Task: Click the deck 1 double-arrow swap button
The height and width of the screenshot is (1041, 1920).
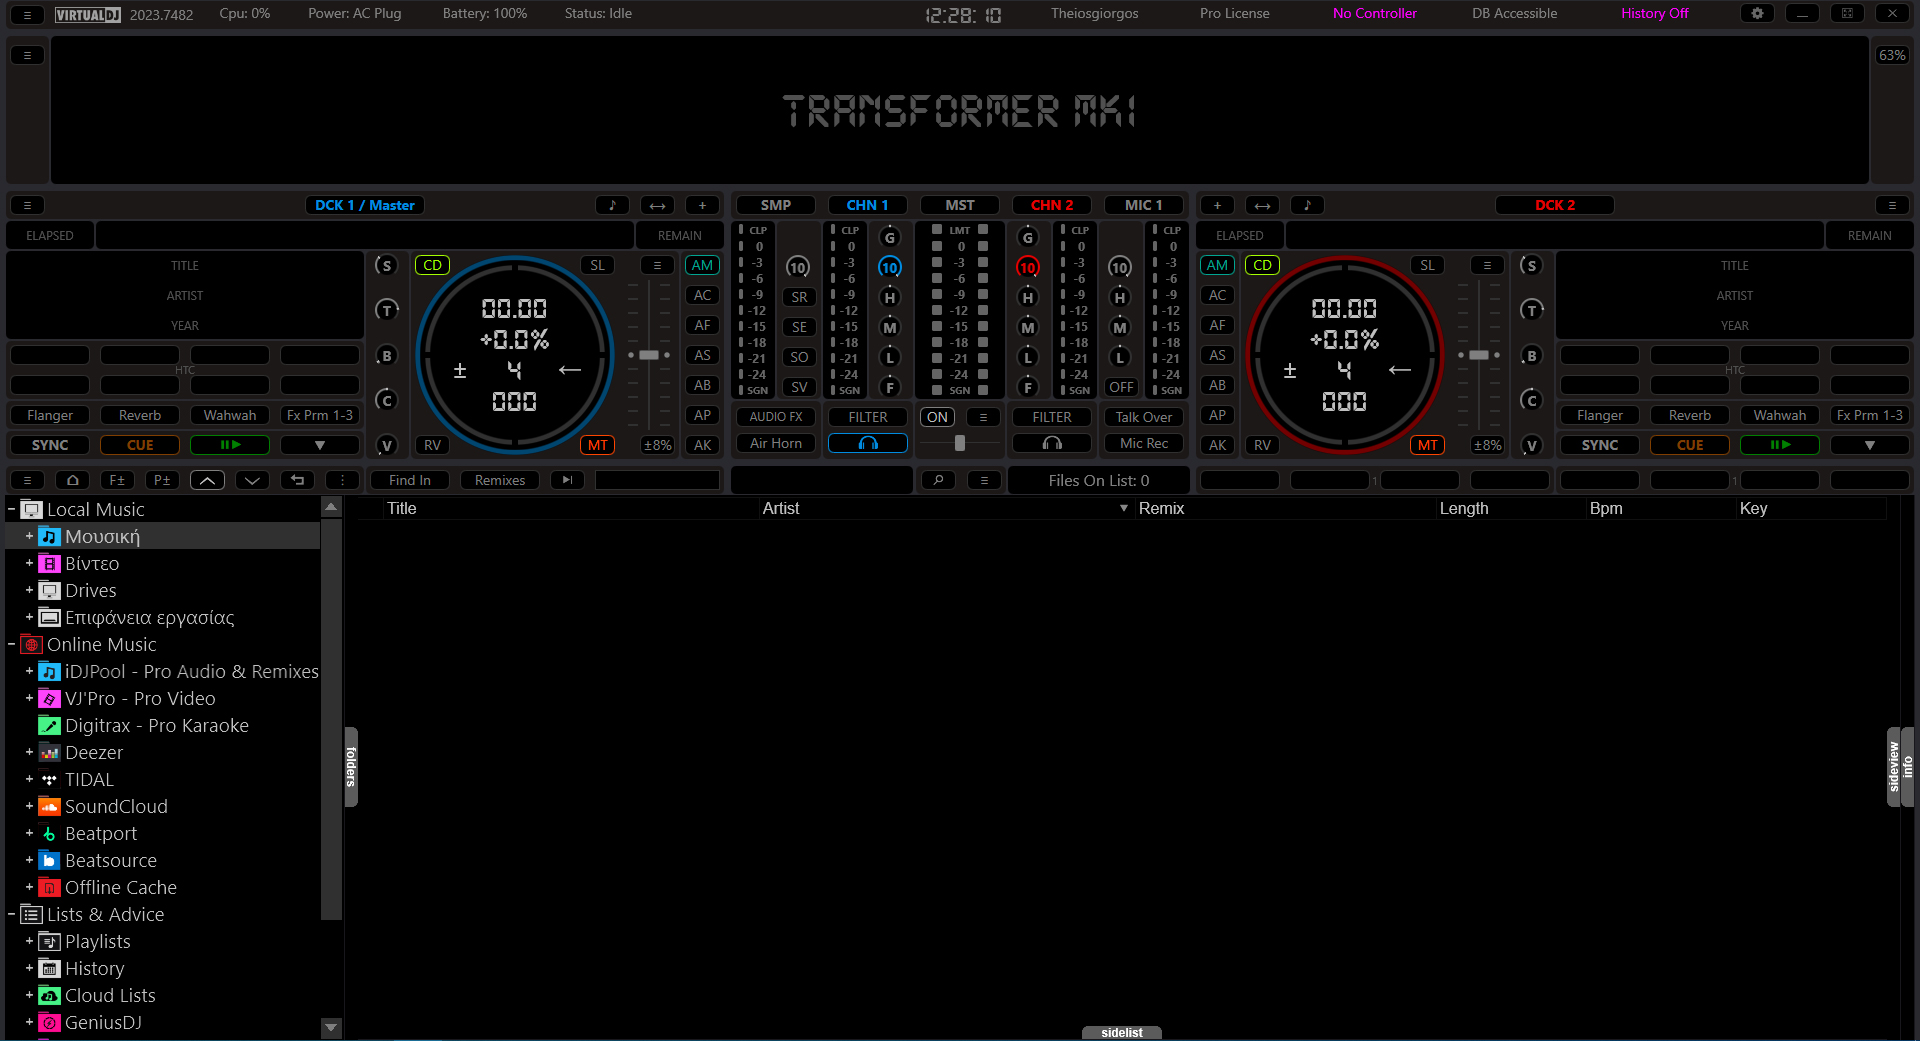Action: pyautogui.click(x=657, y=205)
